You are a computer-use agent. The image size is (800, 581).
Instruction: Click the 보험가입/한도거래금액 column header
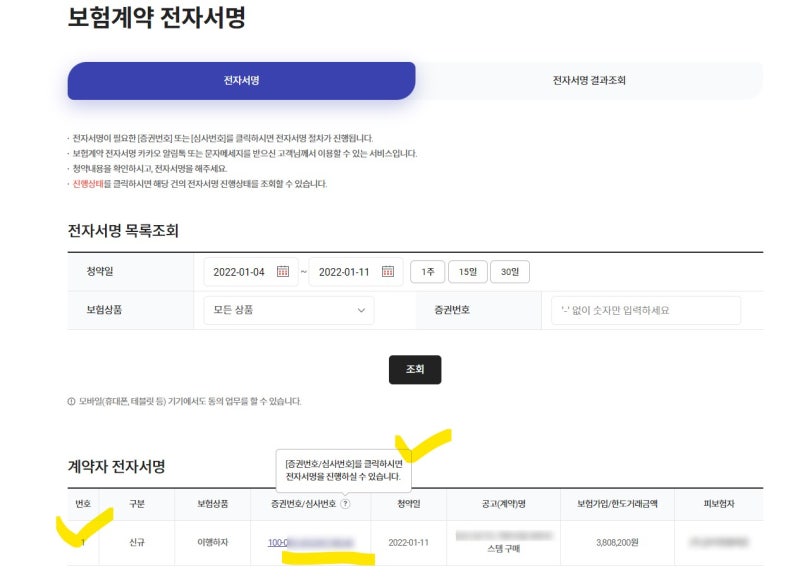point(617,504)
